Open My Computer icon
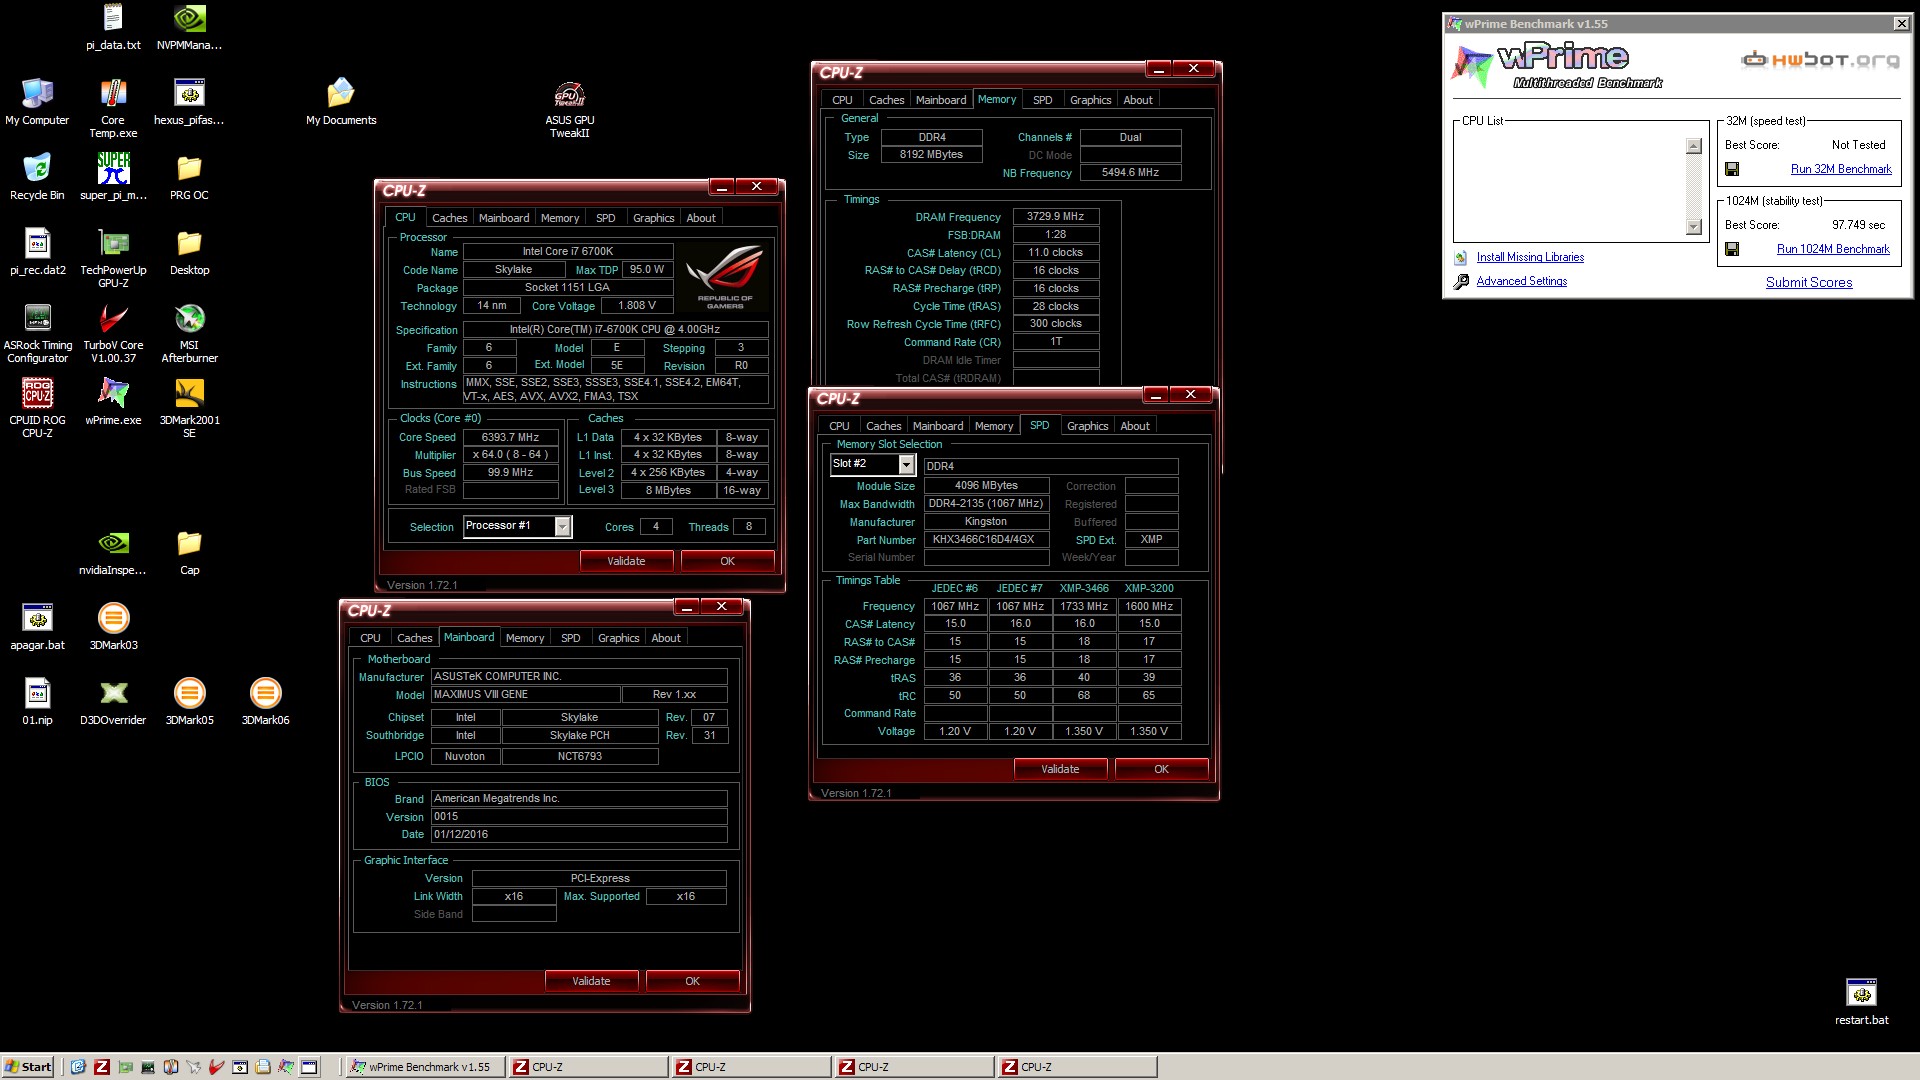Viewport: 1920px width, 1080px height. point(37,101)
